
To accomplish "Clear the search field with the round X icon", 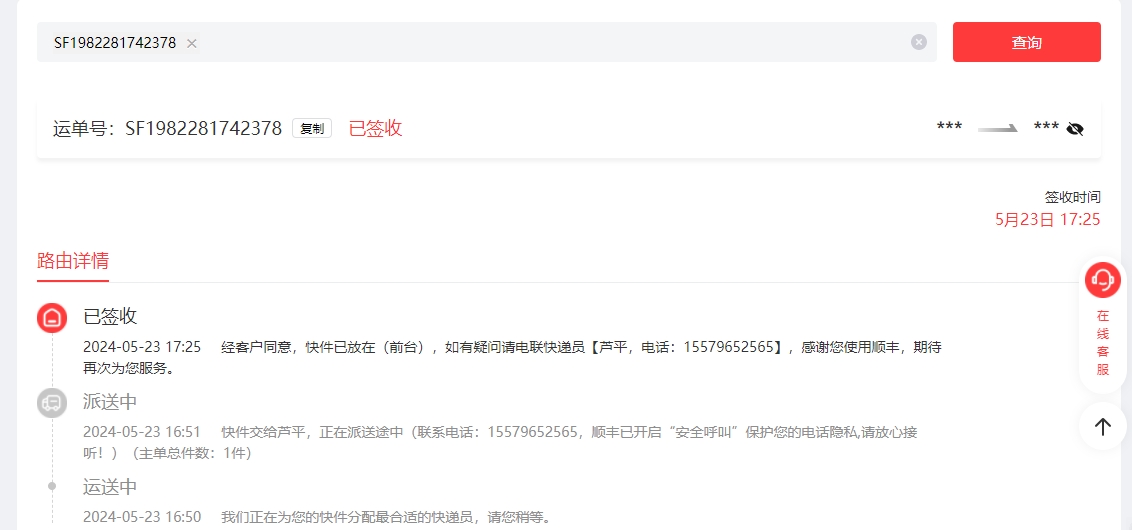I will [x=918, y=43].
